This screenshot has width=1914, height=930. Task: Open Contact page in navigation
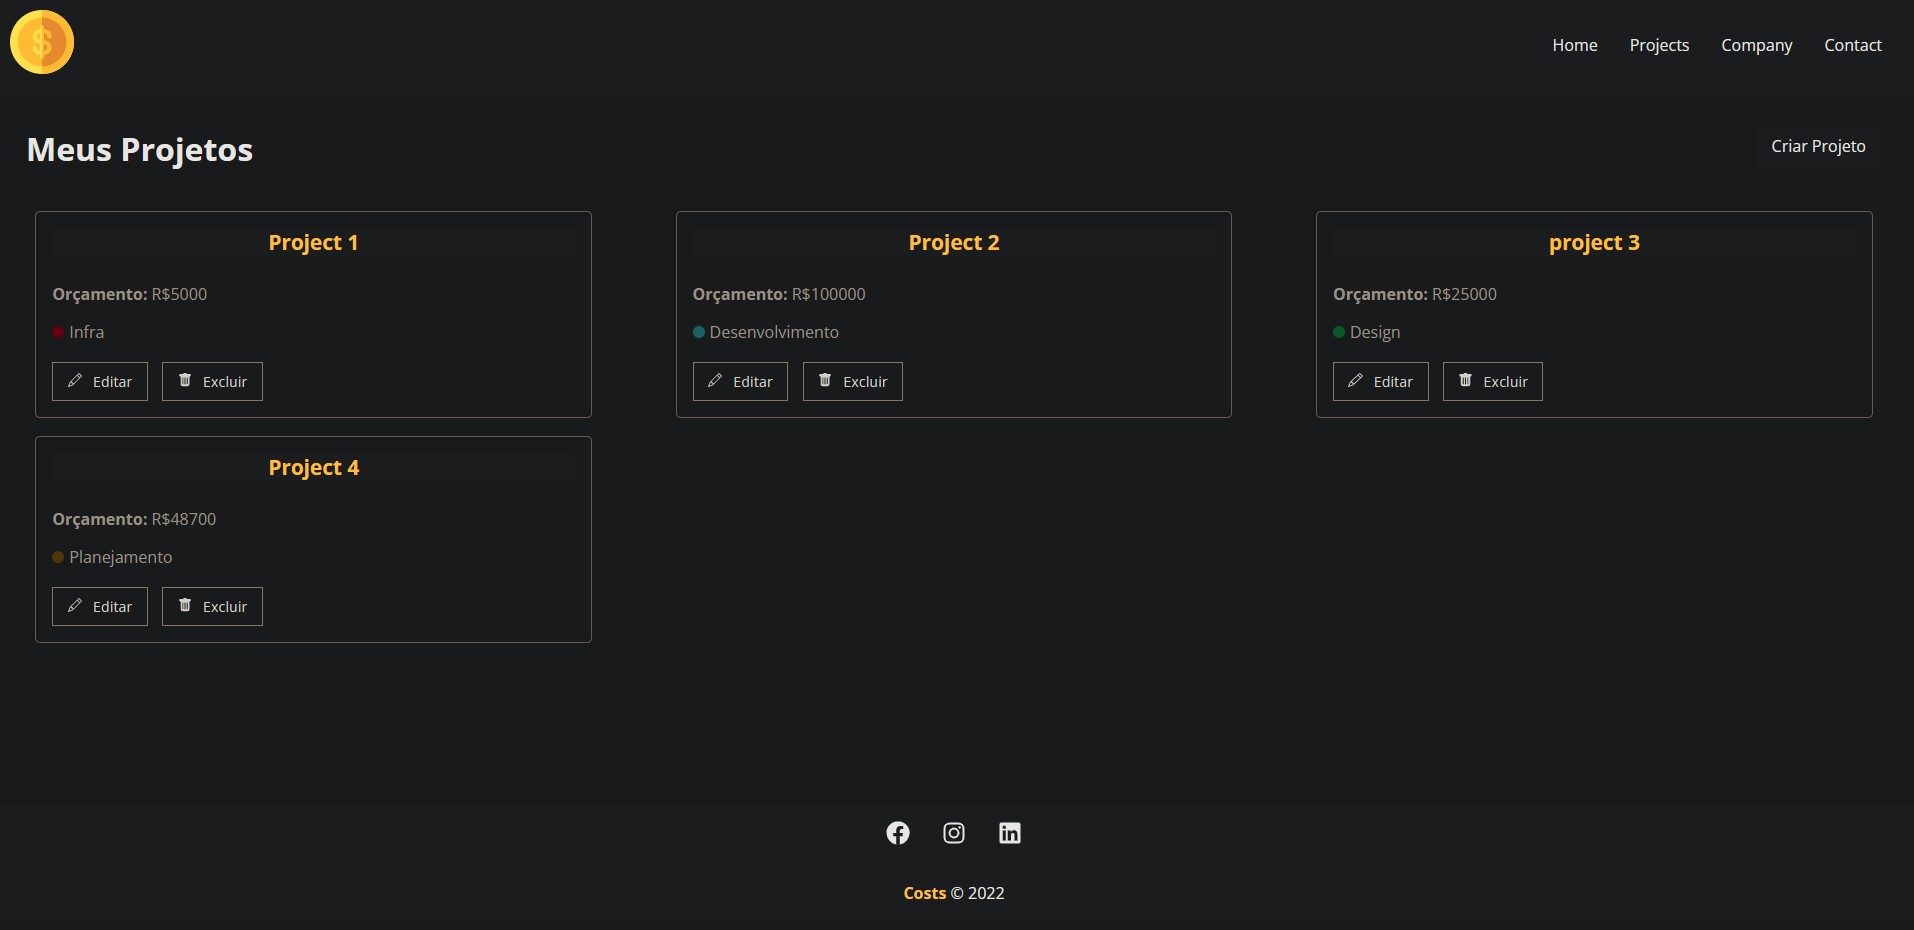point(1853,45)
